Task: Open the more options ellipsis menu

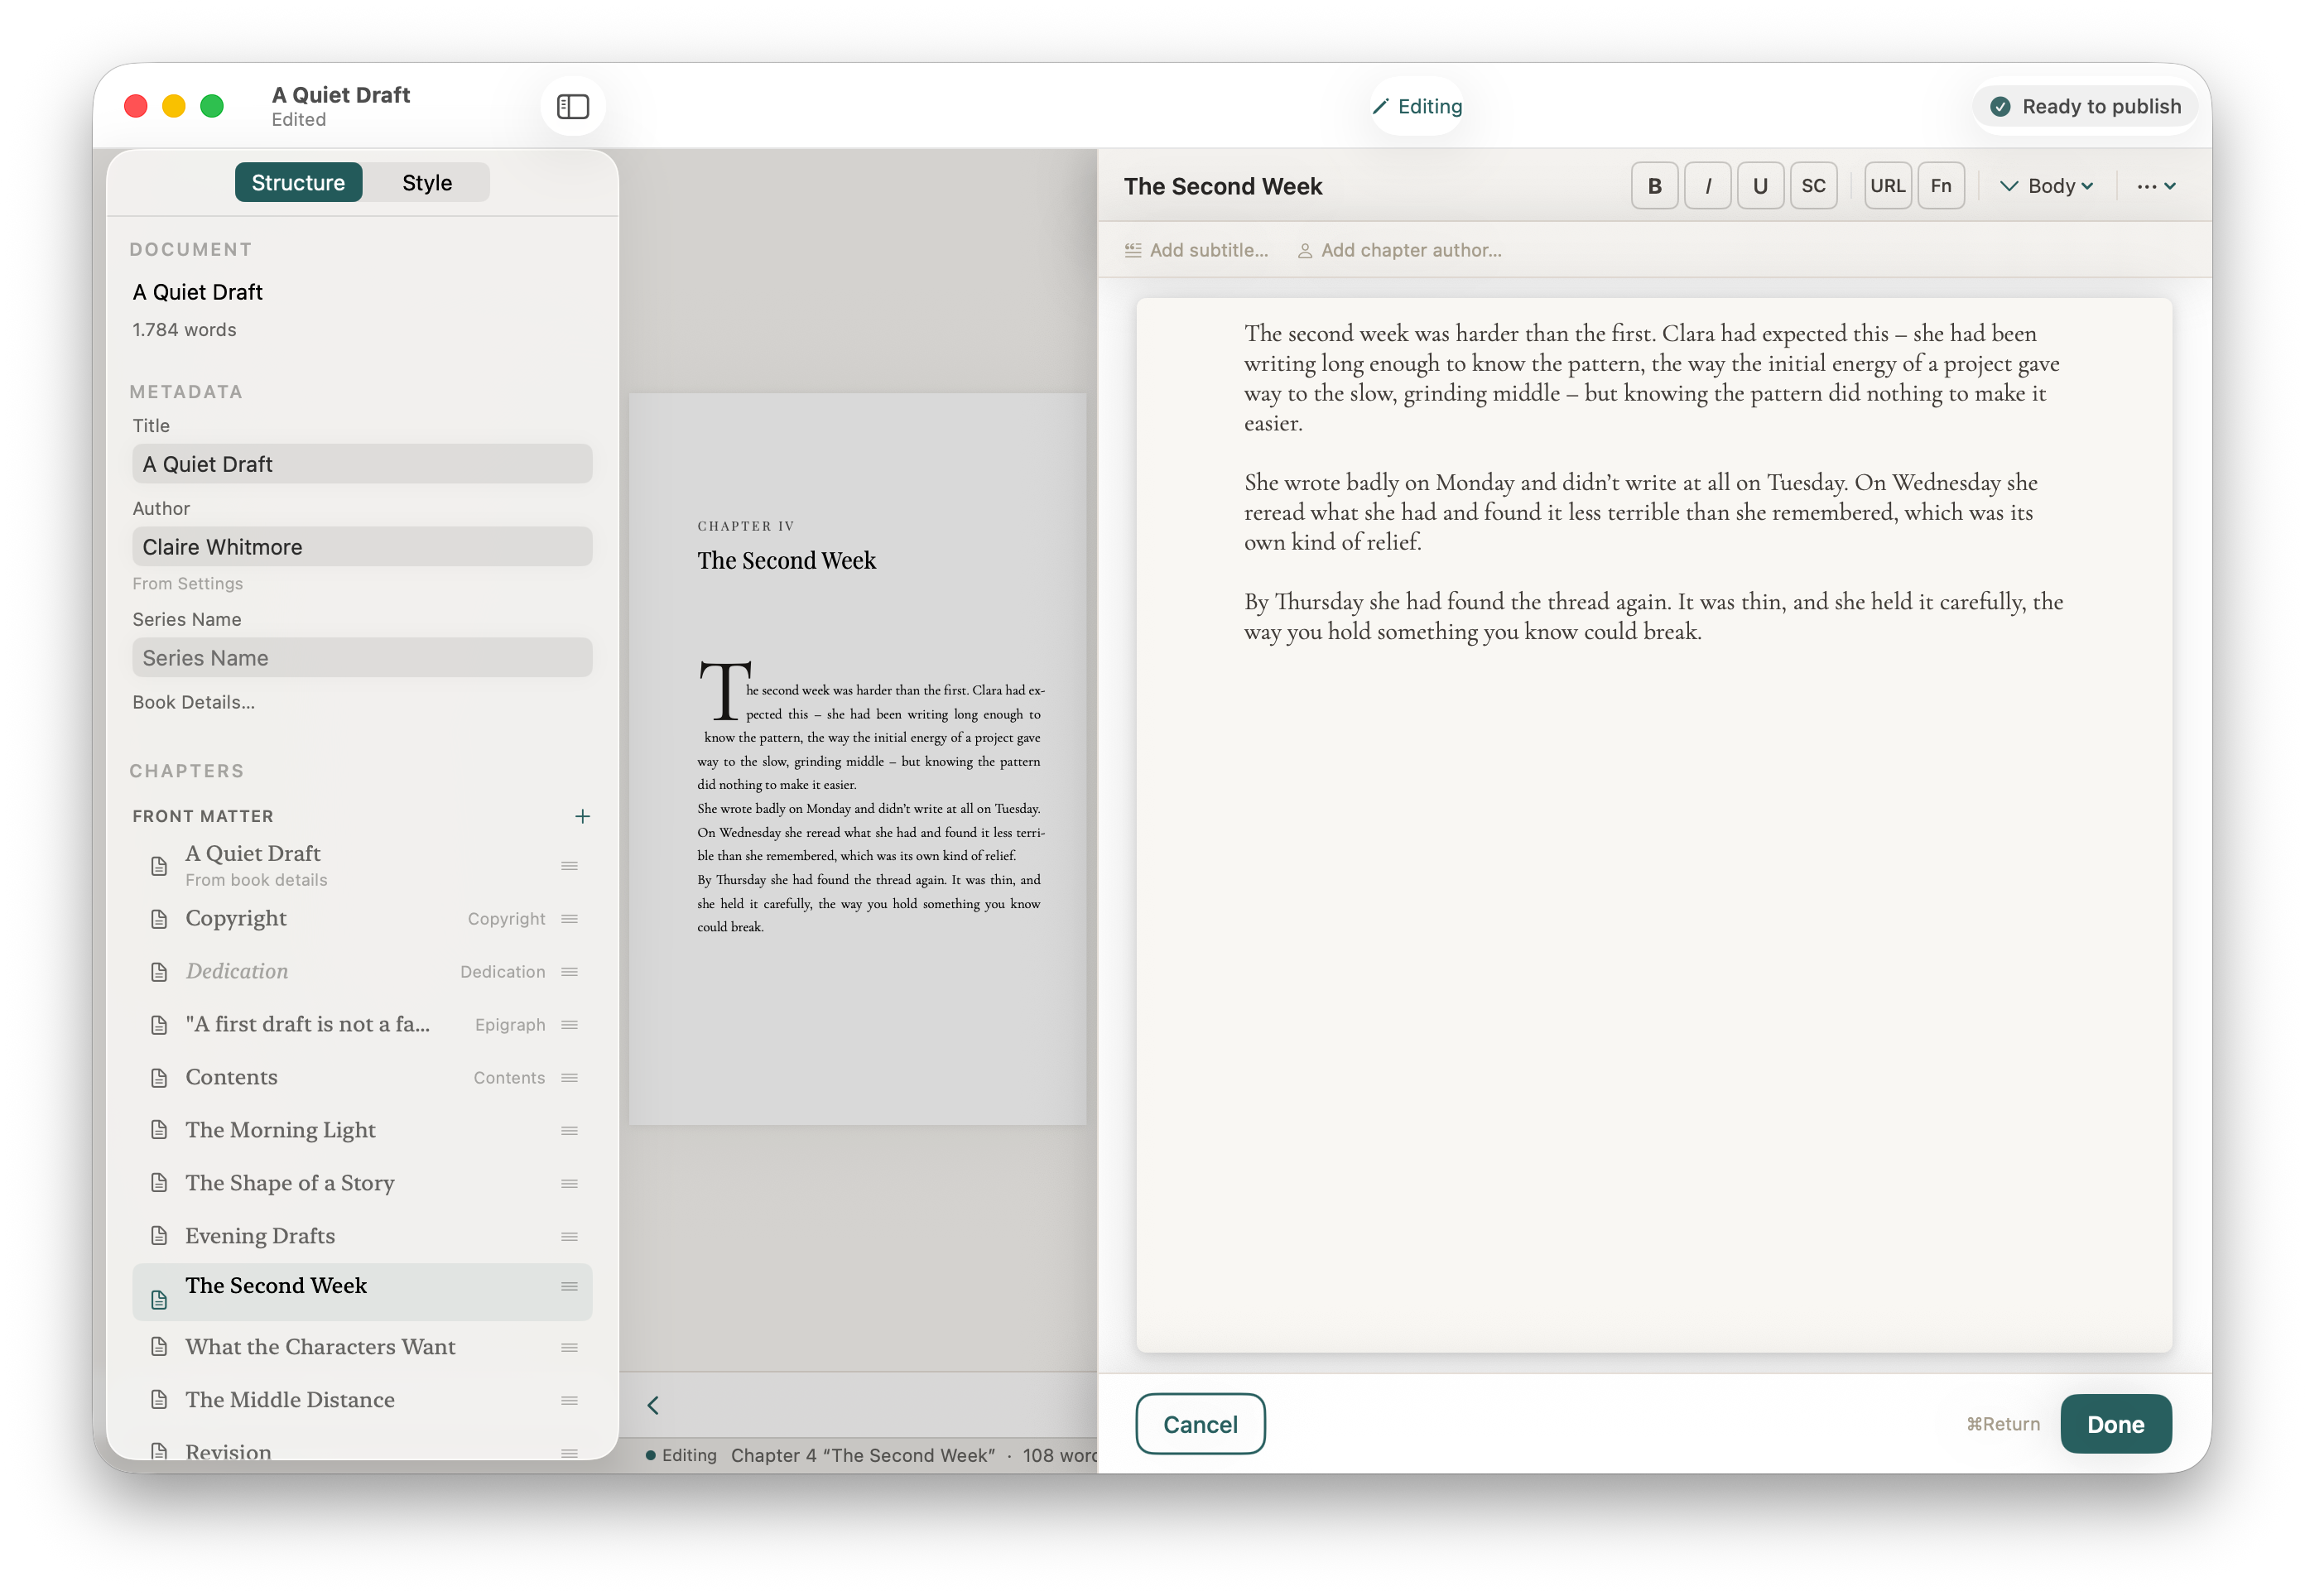Action: pos(2155,186)
